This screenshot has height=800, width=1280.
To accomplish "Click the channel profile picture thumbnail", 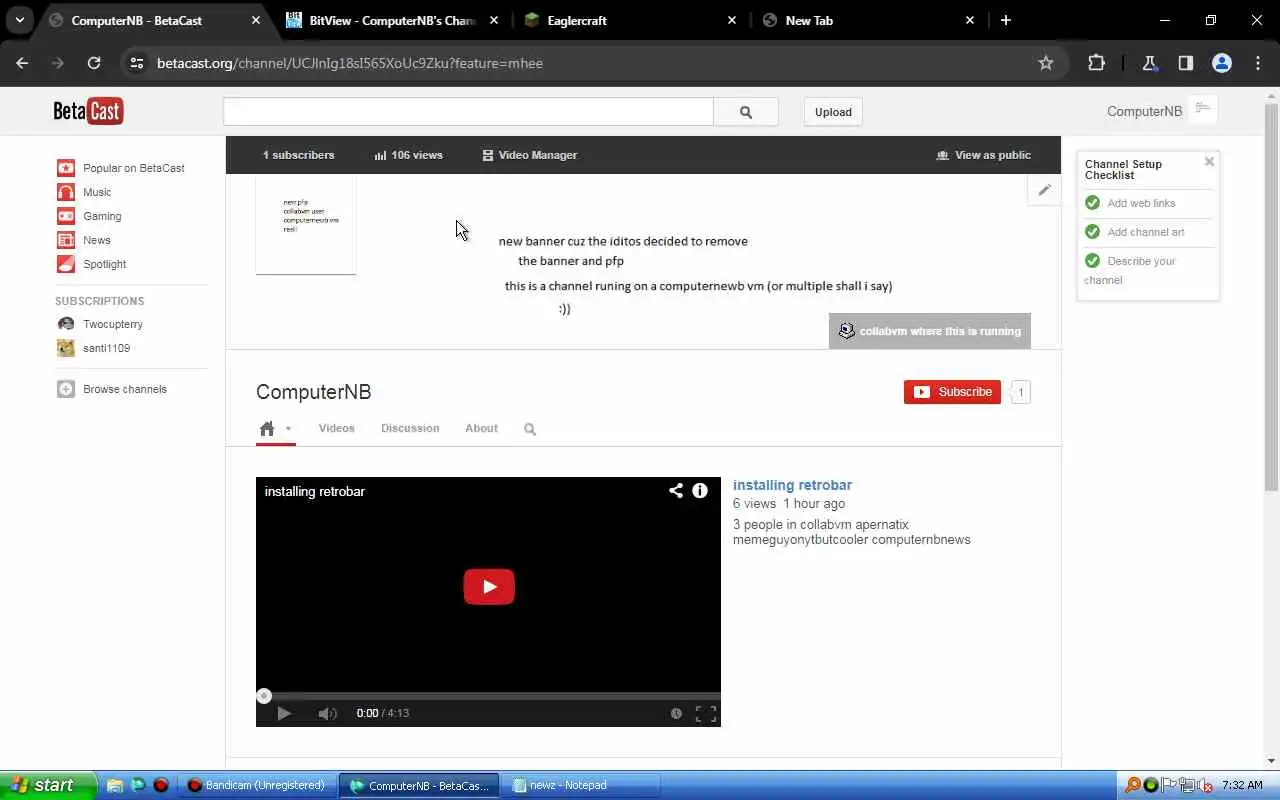I will (x=306, y=225).
